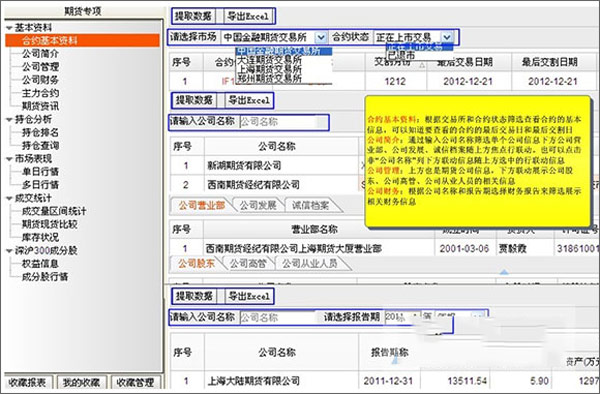Open 单日行情 in the sidebar
Viewport: 600px width, 394px height.
click(40, 172)
